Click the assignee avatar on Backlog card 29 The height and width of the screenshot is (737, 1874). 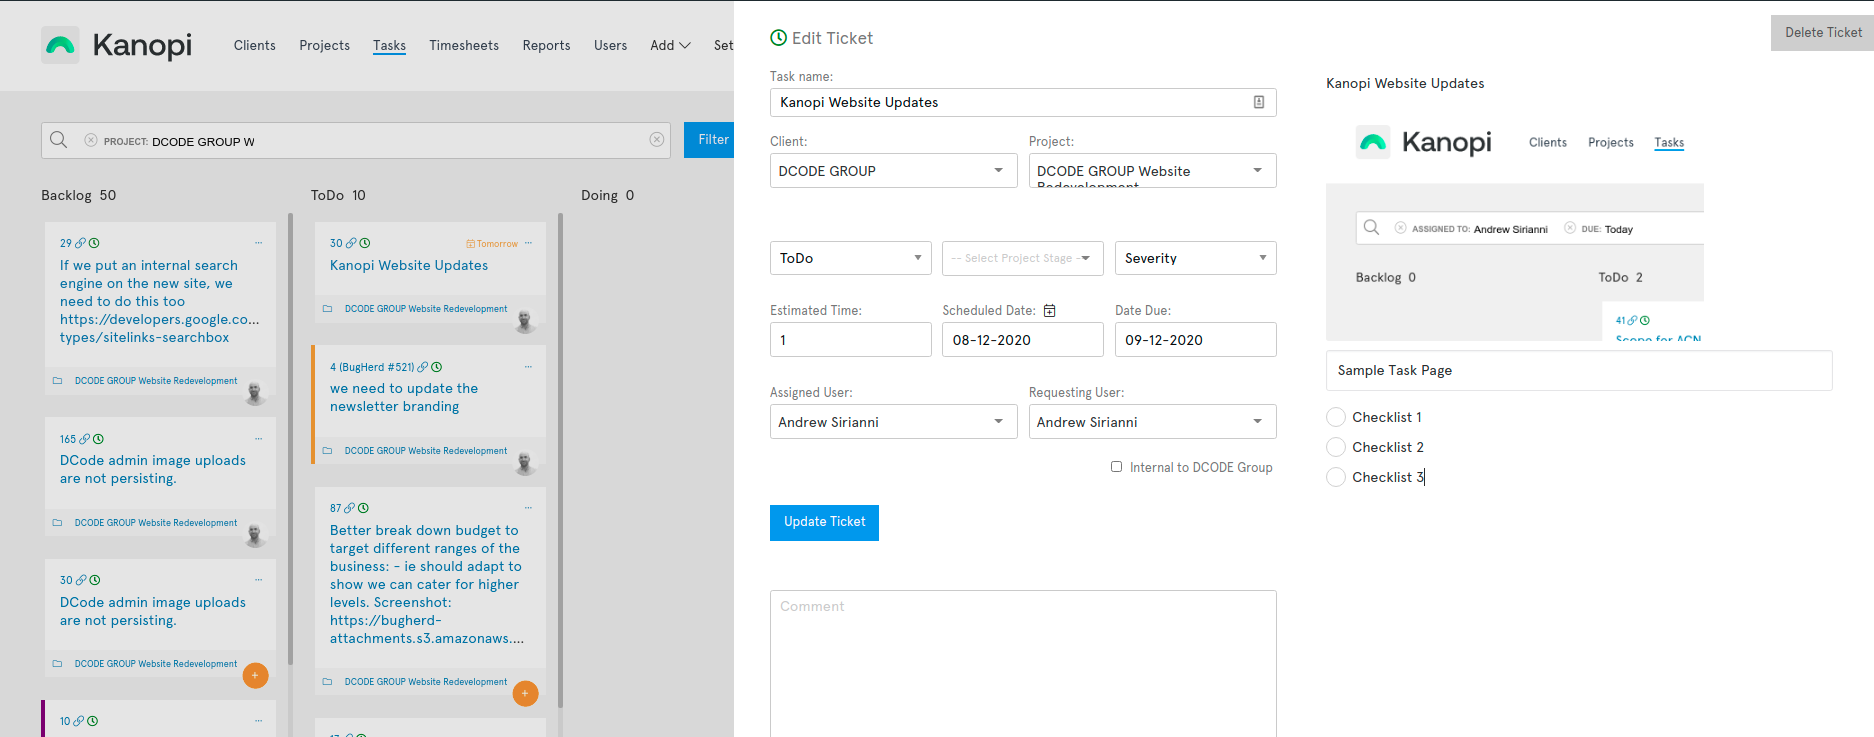point(255,393)
